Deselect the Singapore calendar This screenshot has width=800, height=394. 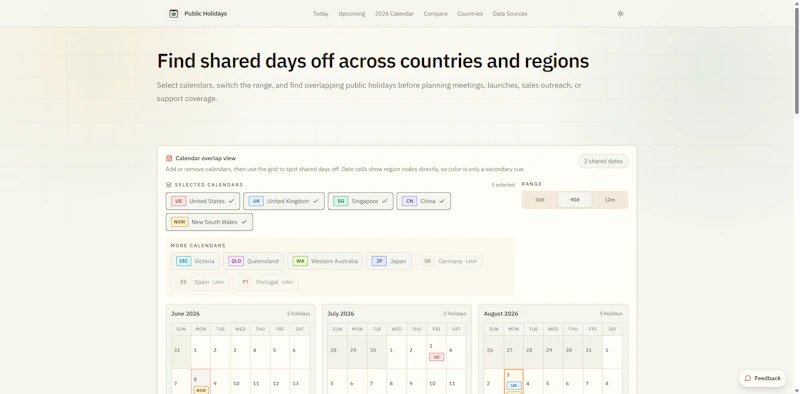(361, 201)
